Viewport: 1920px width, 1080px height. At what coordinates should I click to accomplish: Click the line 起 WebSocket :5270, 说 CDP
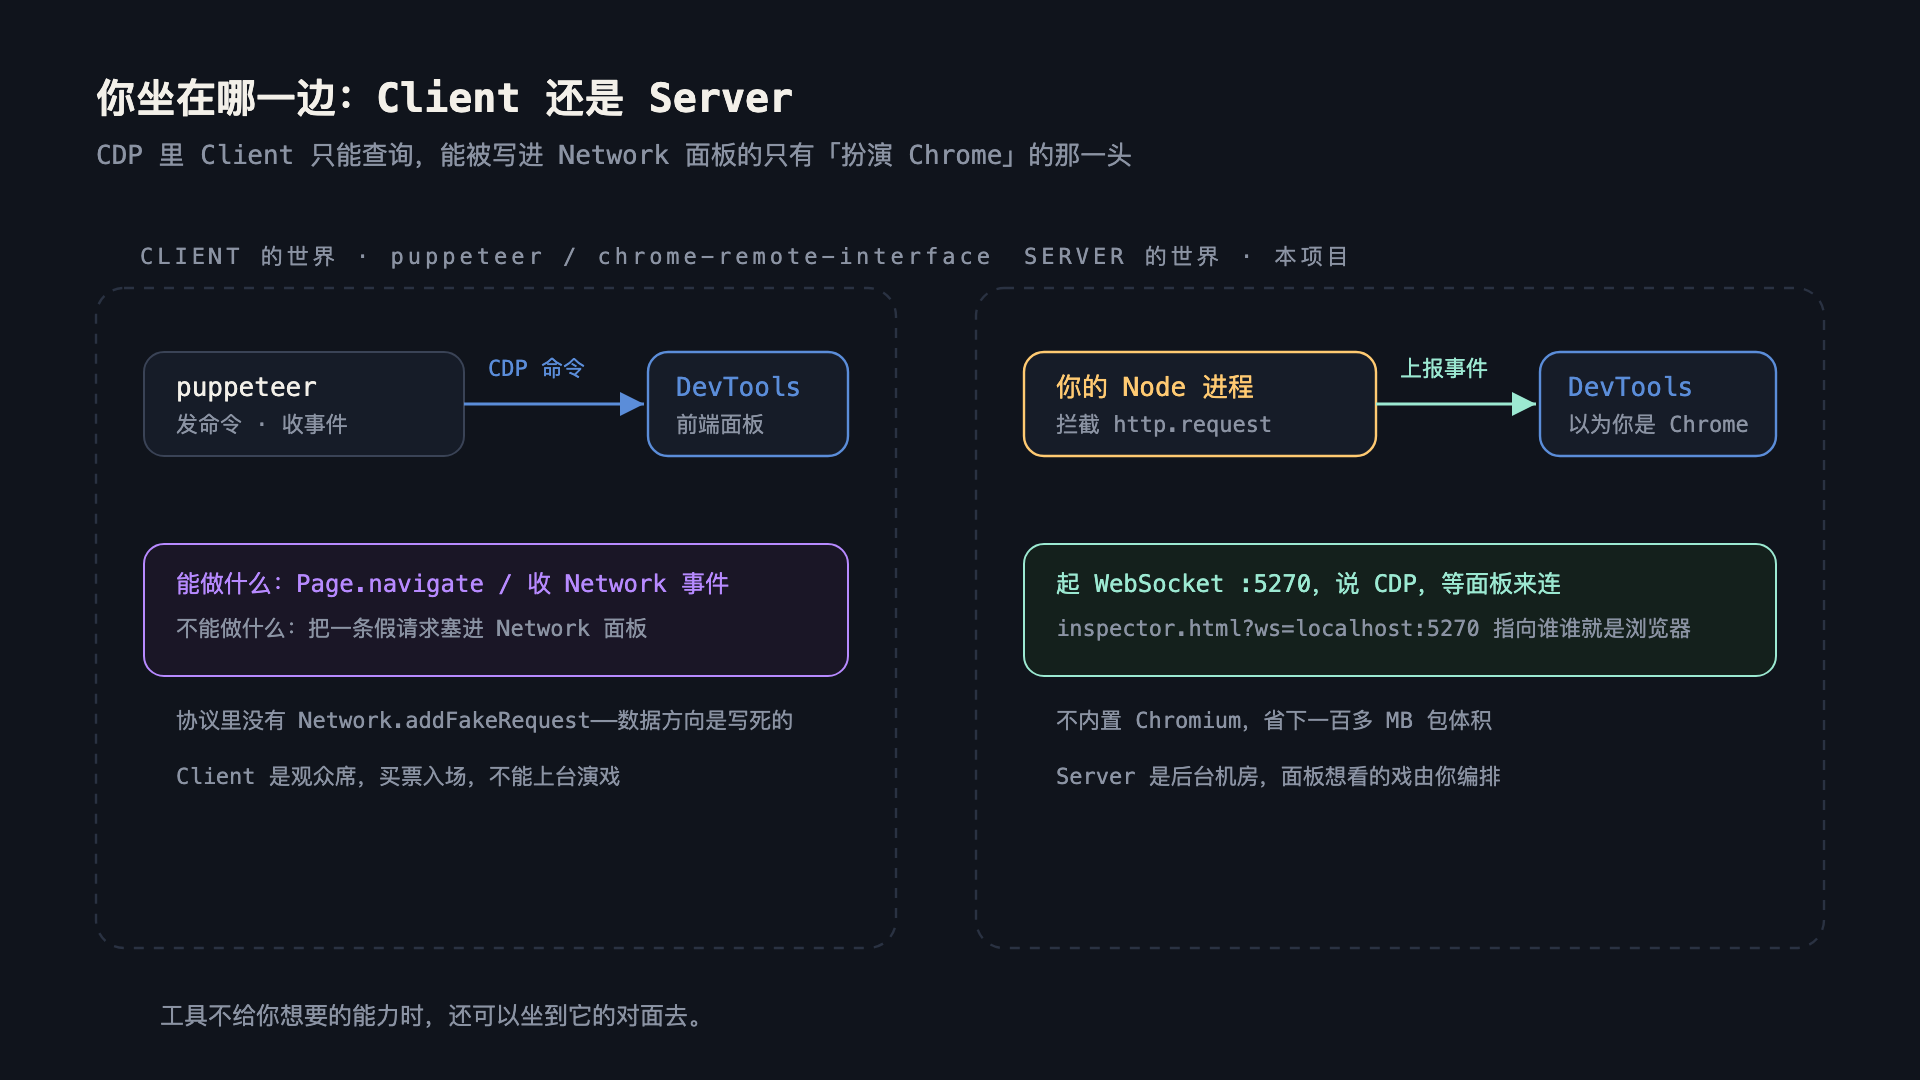[1308, 583]
